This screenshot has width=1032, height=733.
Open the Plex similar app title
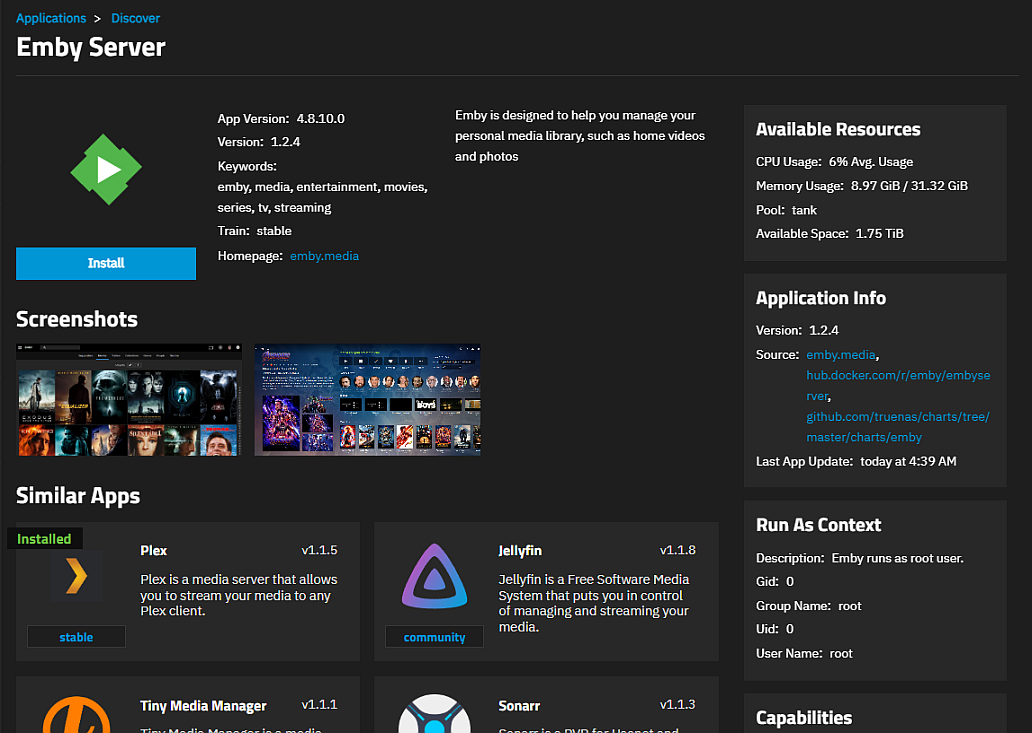[153, 551]
